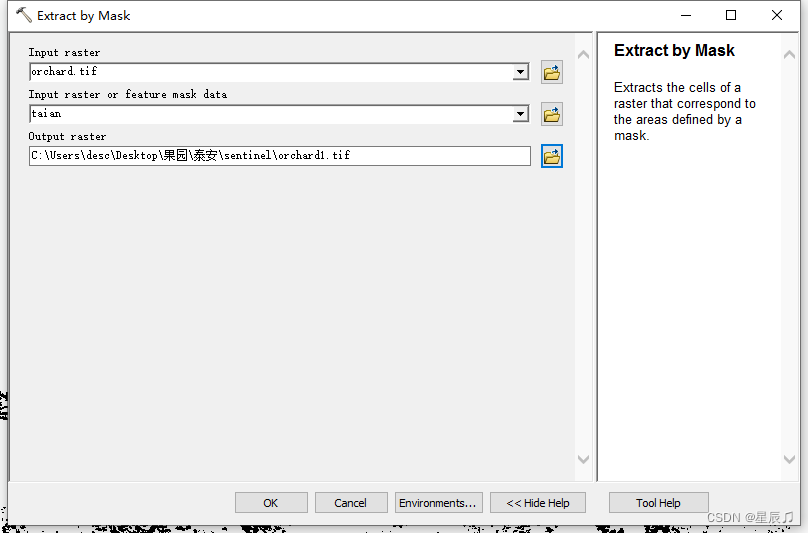Select the 'Input raster' label text
This screenshot has height=533, width=808.
point(64,53)
